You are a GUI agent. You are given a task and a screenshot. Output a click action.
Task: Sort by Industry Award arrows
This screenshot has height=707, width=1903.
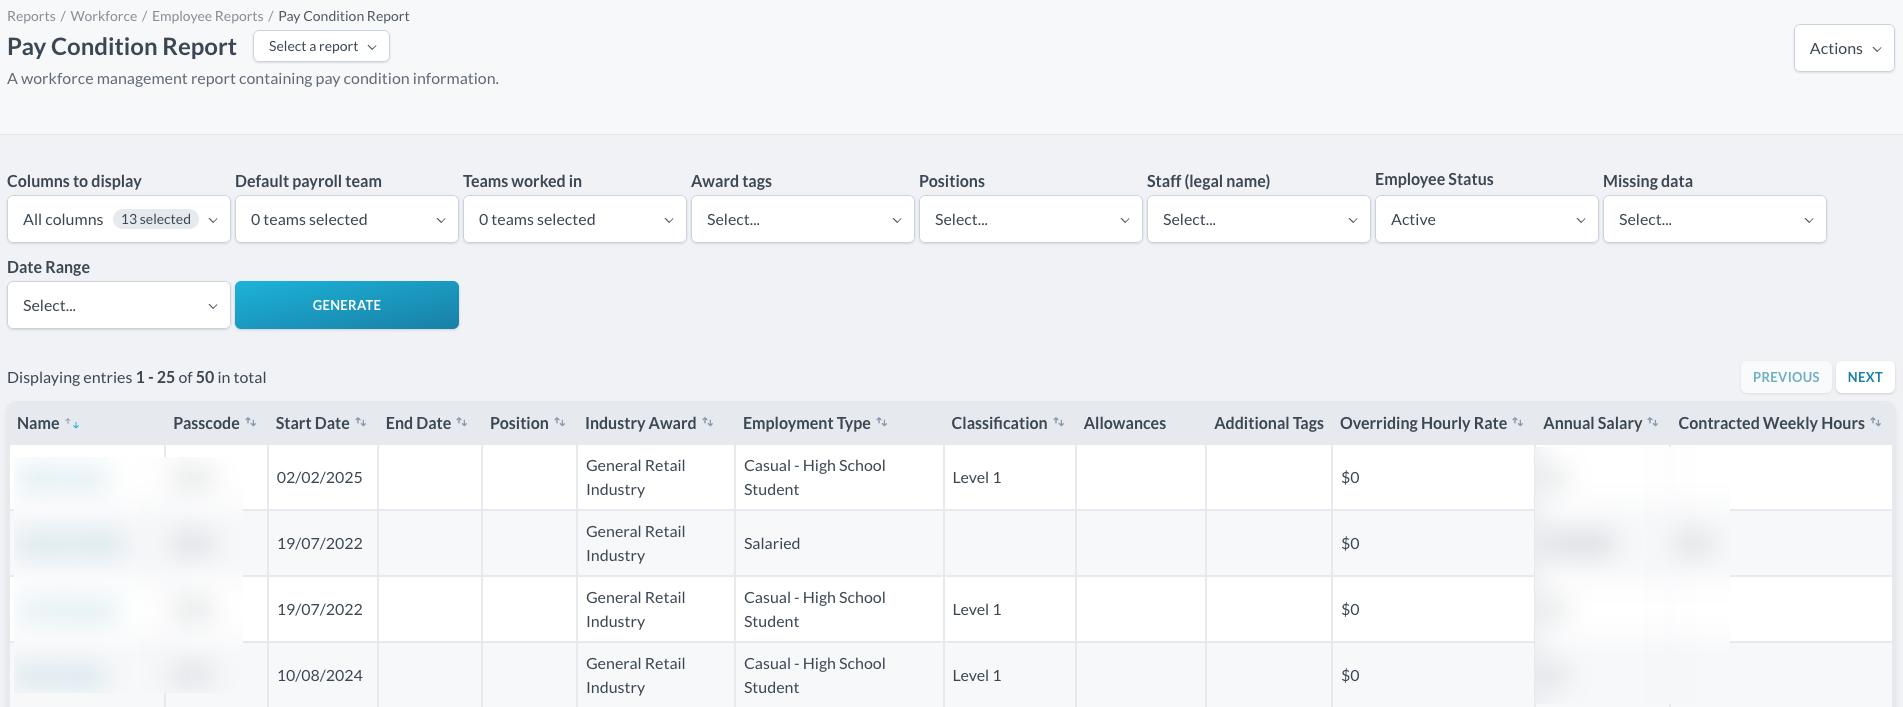pos(708,423)
